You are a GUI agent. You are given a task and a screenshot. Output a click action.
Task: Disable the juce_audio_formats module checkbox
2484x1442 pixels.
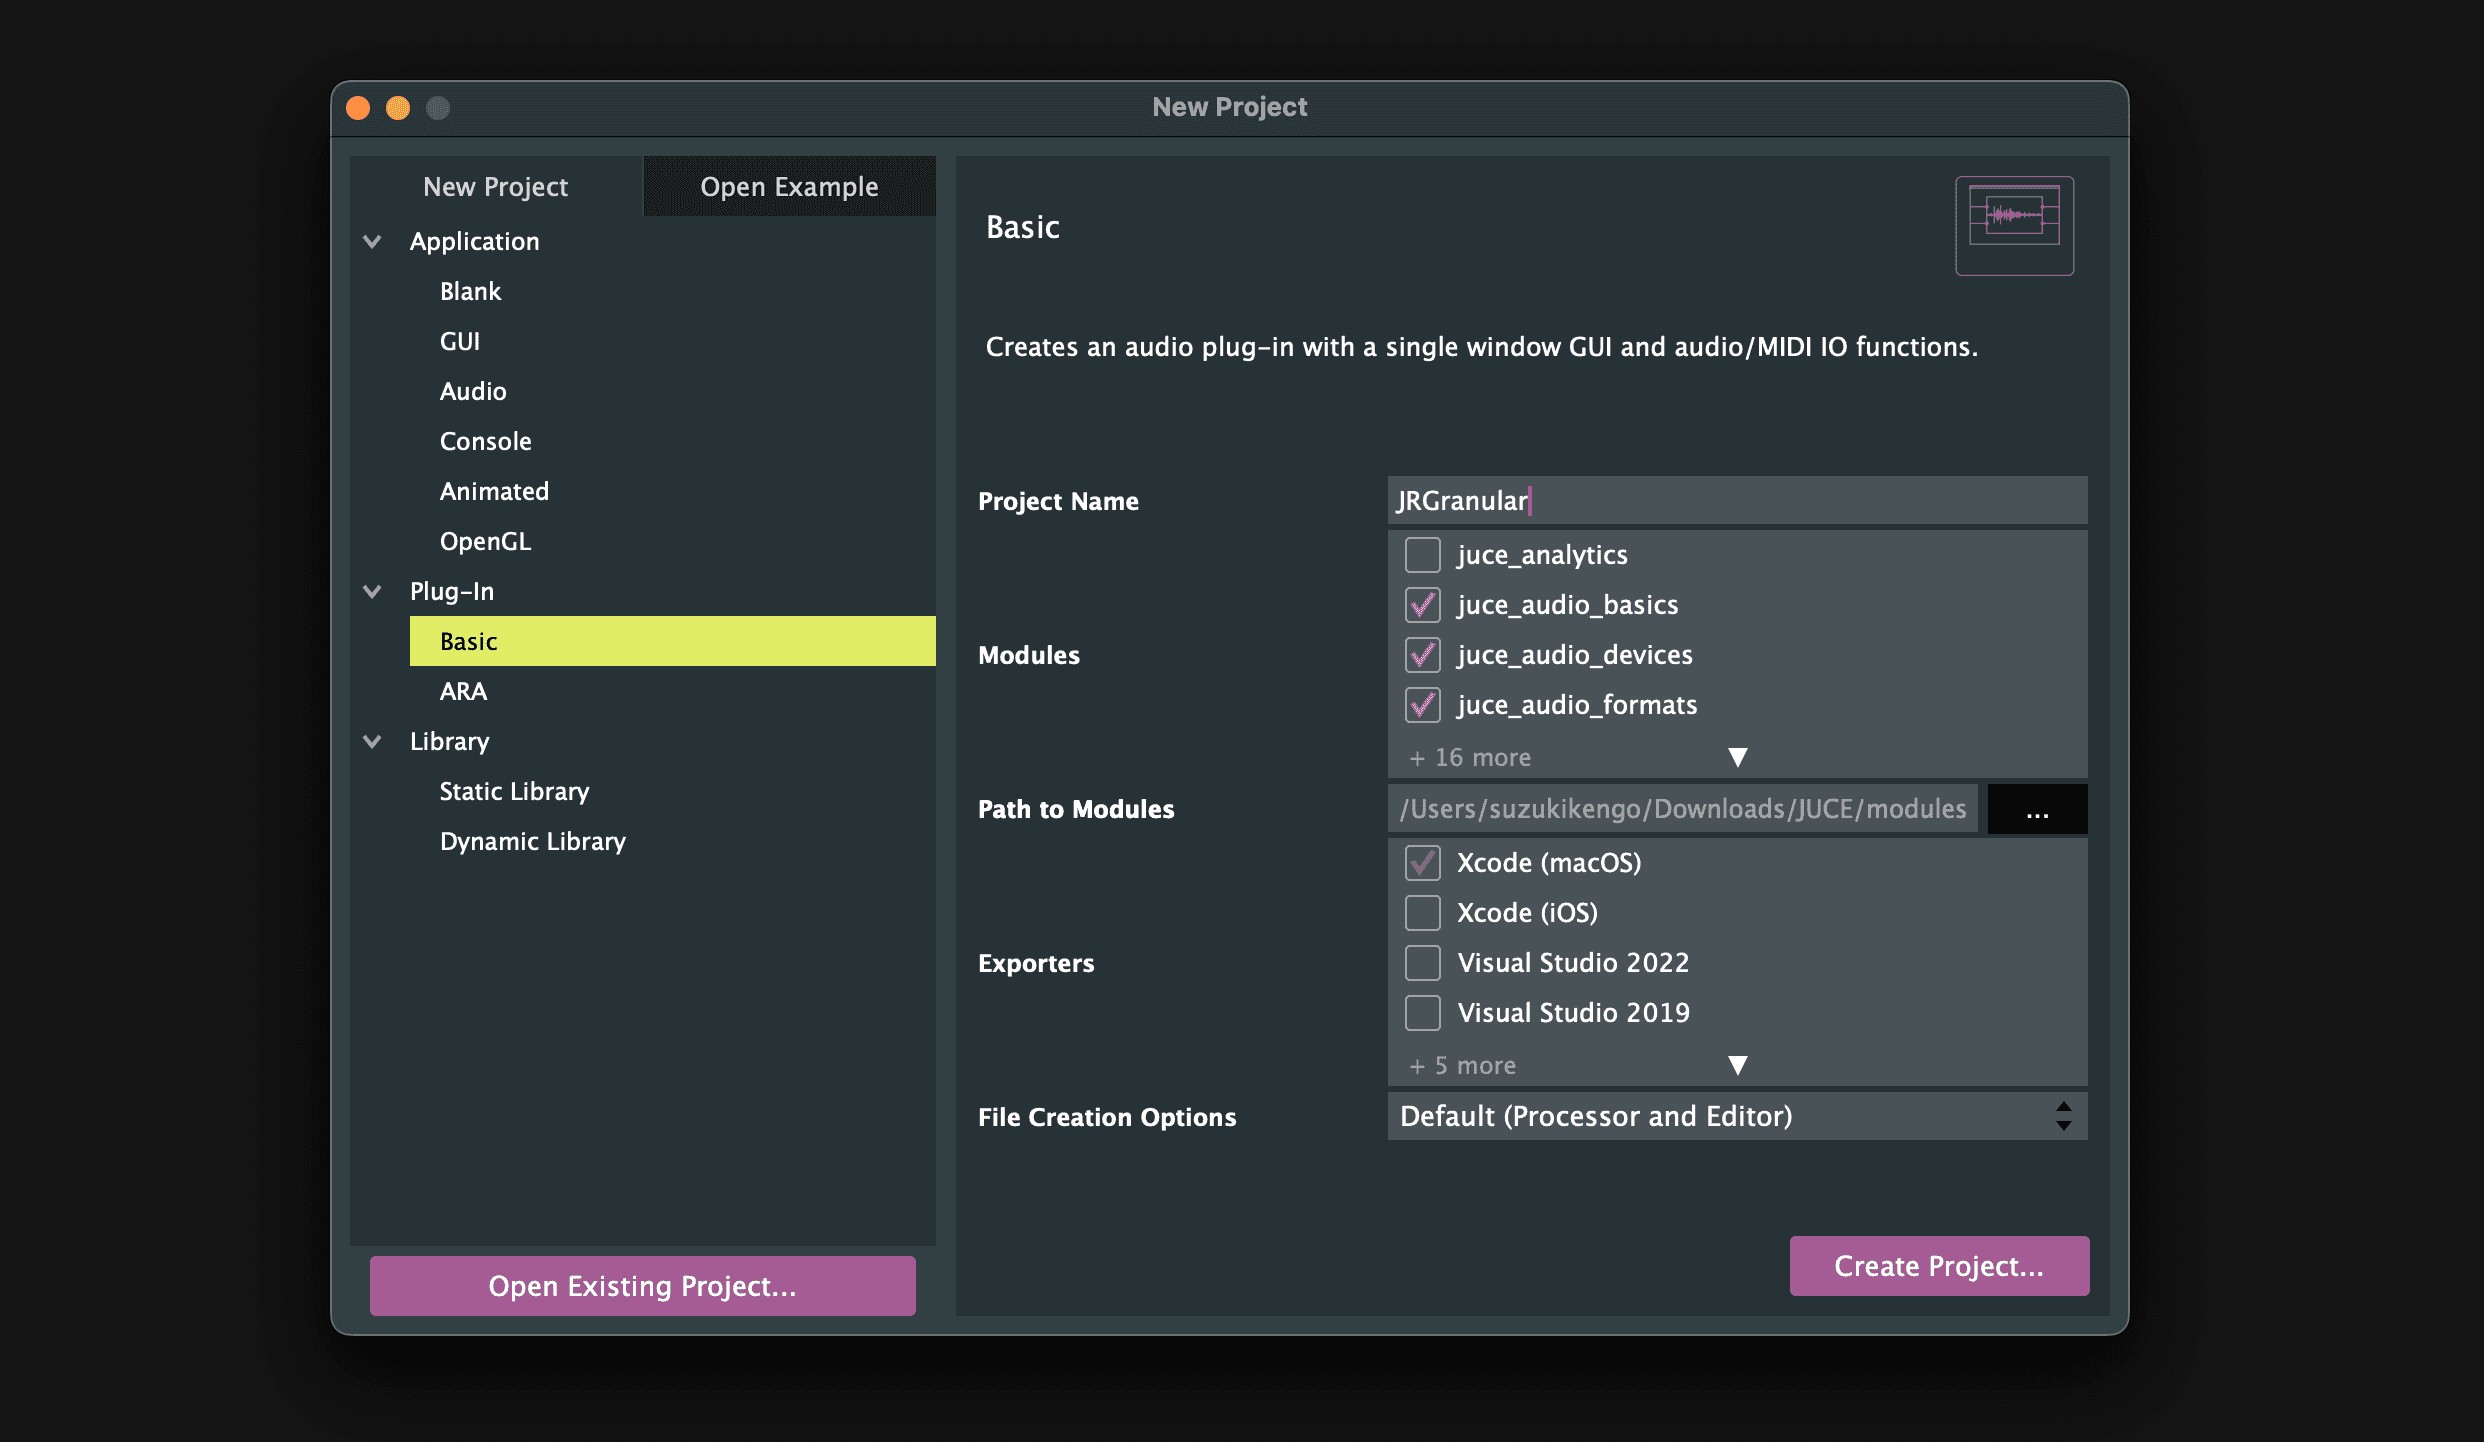point(1422,705)
